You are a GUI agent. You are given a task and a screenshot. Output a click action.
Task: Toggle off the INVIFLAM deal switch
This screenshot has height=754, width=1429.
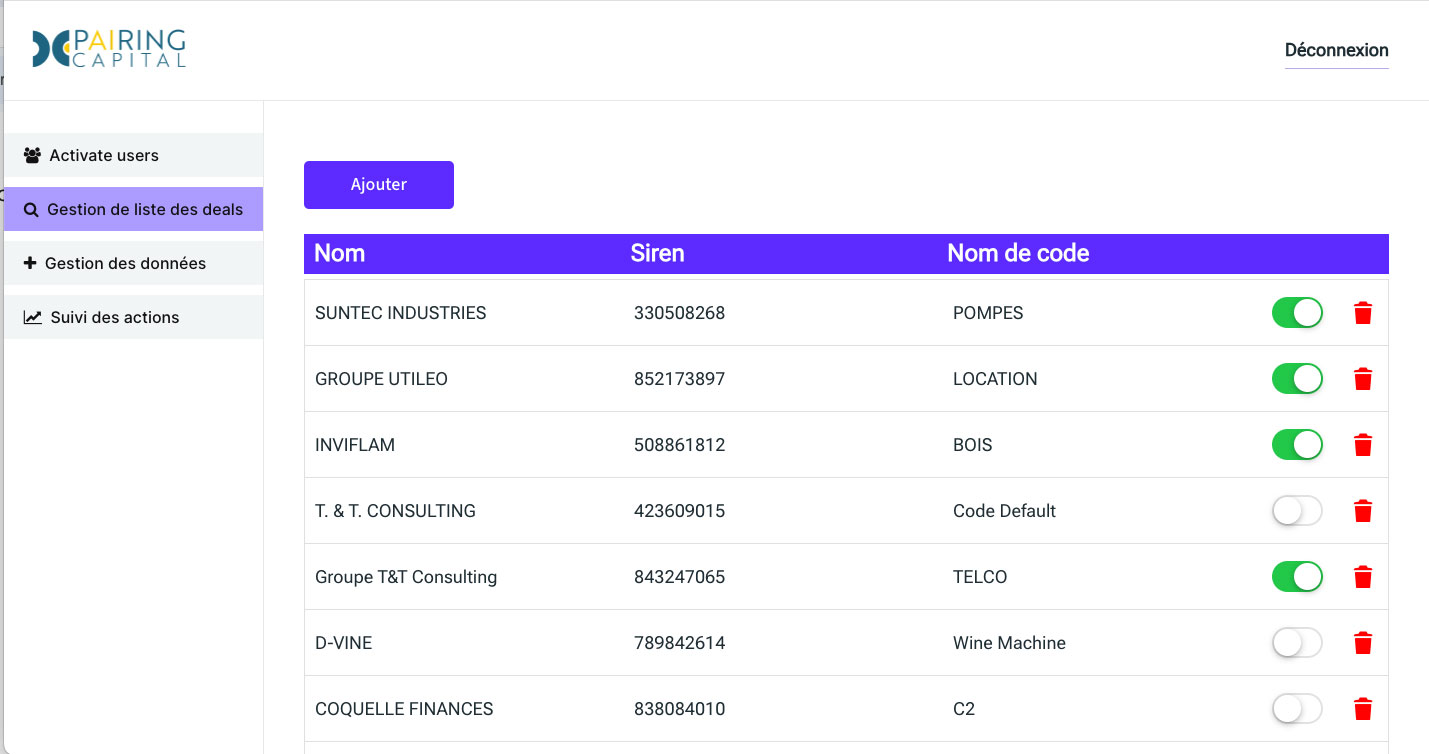coord(1297,445)
